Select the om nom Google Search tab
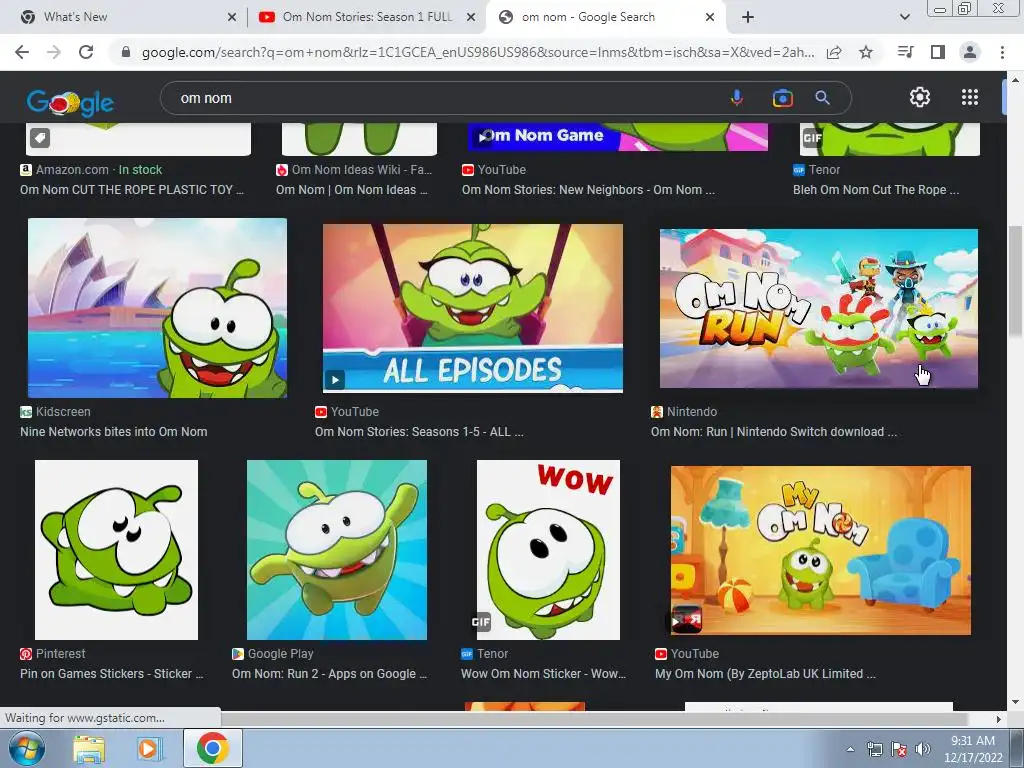 click(x=604, y=17)
